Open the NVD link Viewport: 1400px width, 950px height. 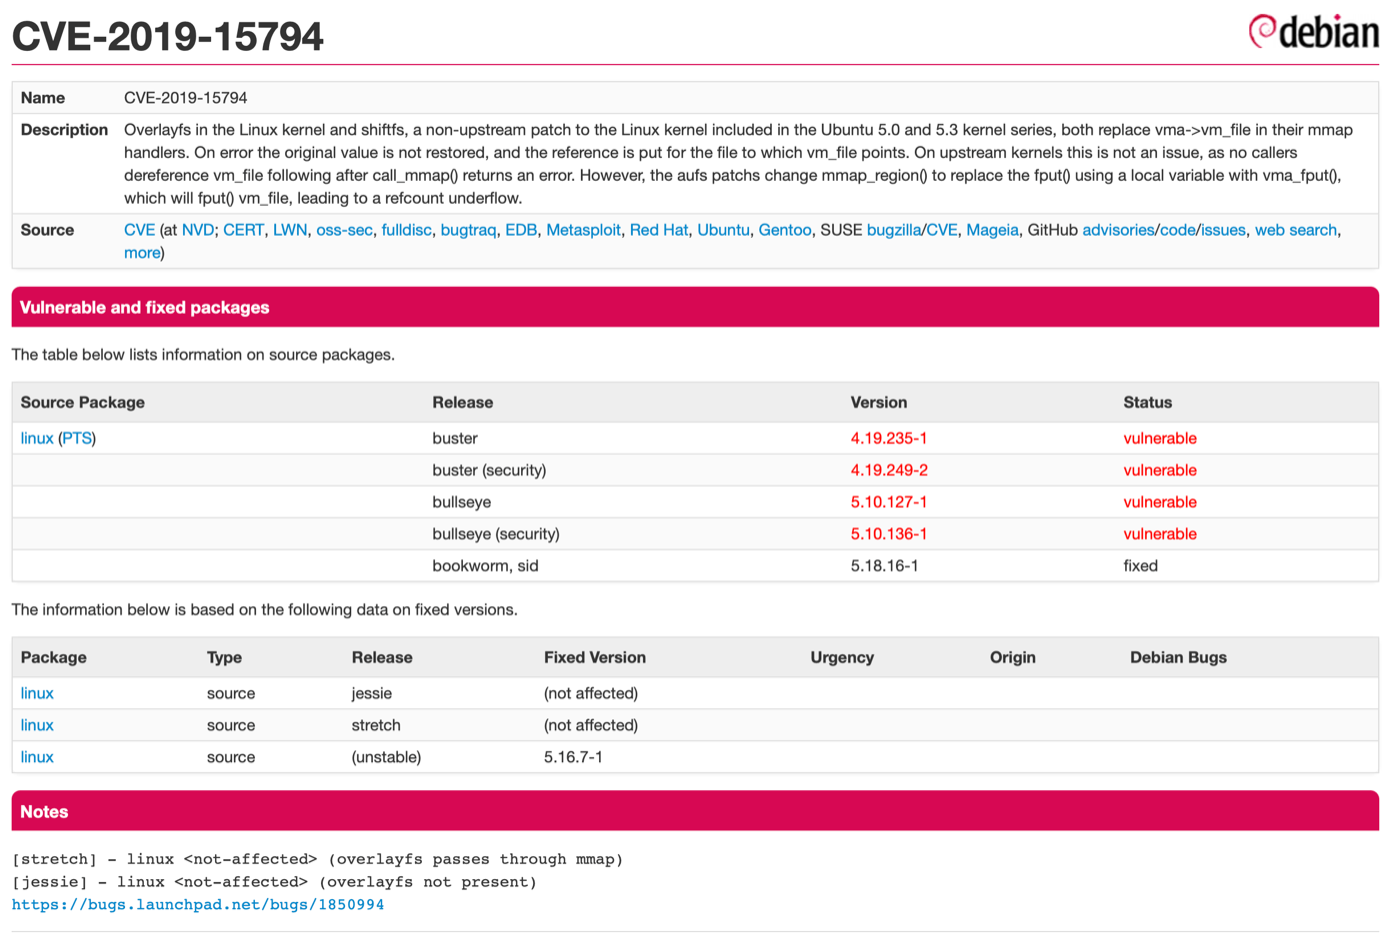[197, 230]
